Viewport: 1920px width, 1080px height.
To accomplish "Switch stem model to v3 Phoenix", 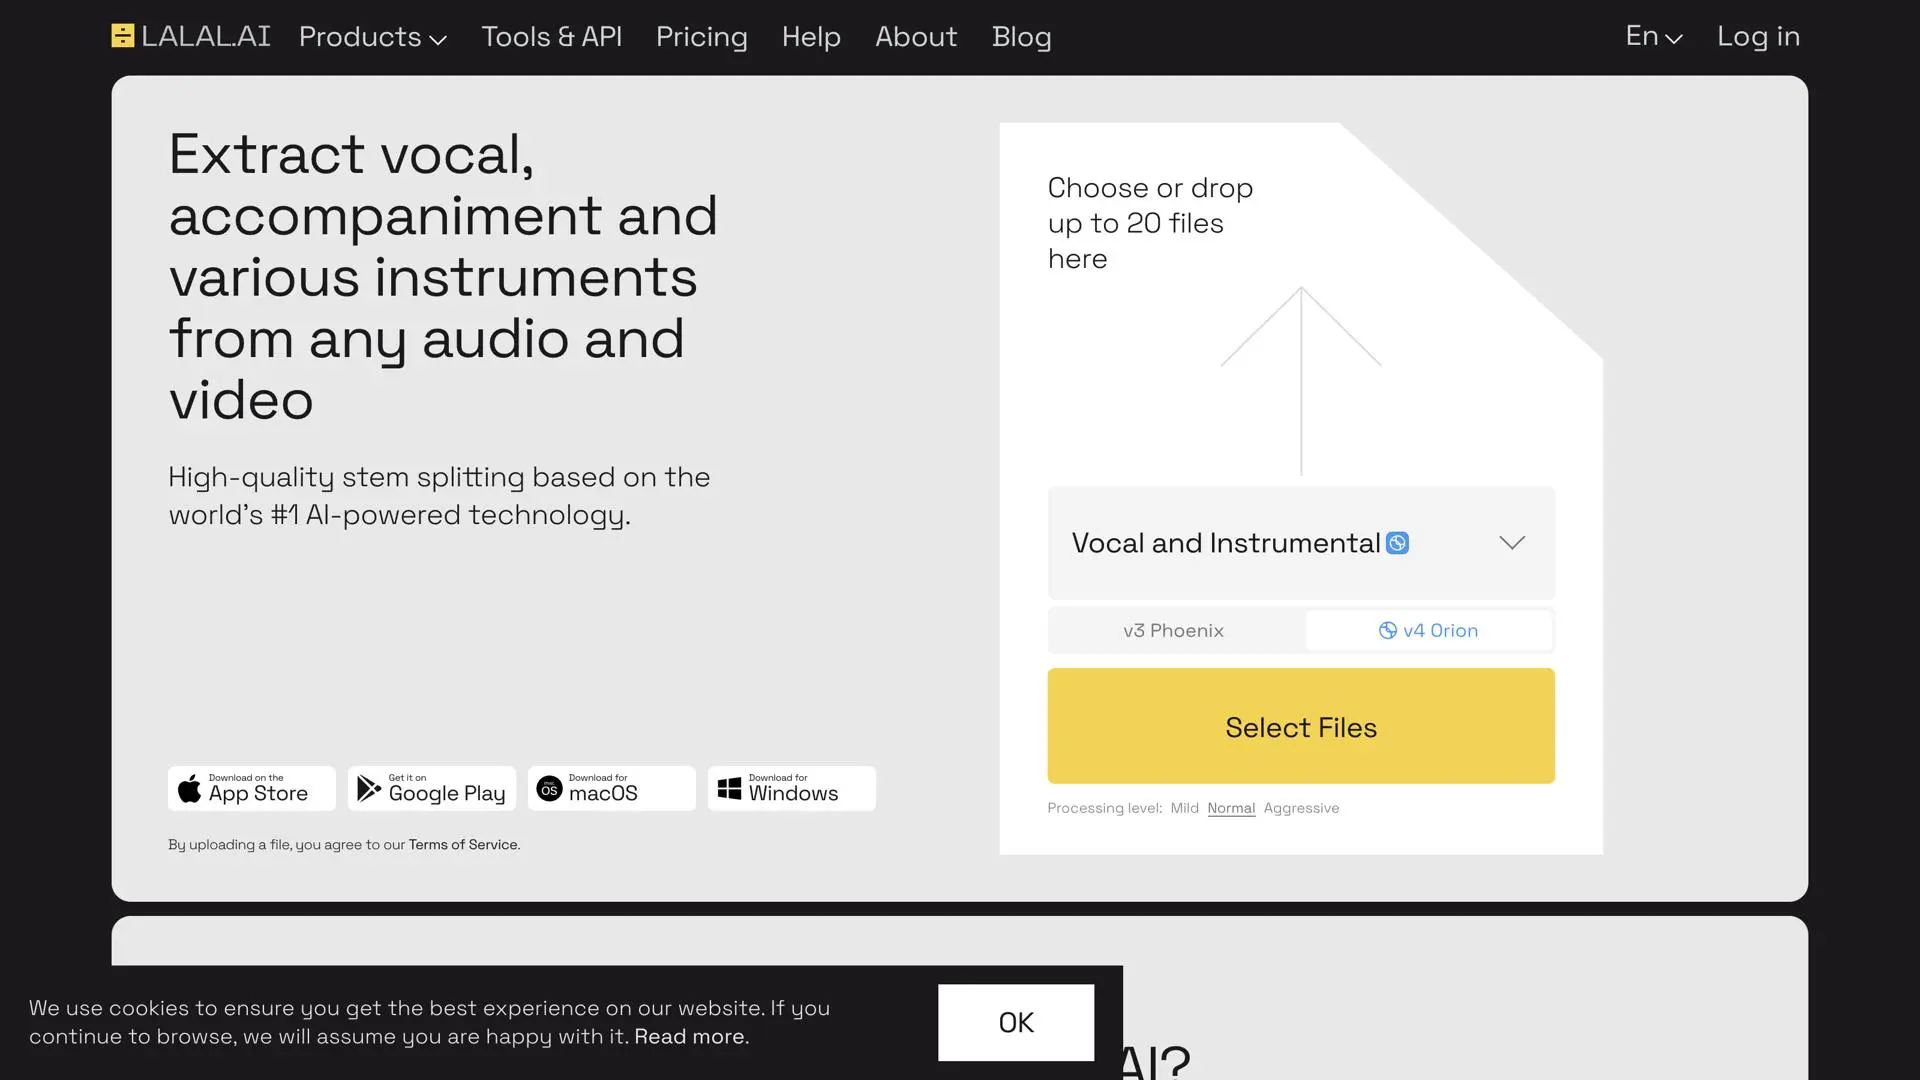I will point(1174,631).
